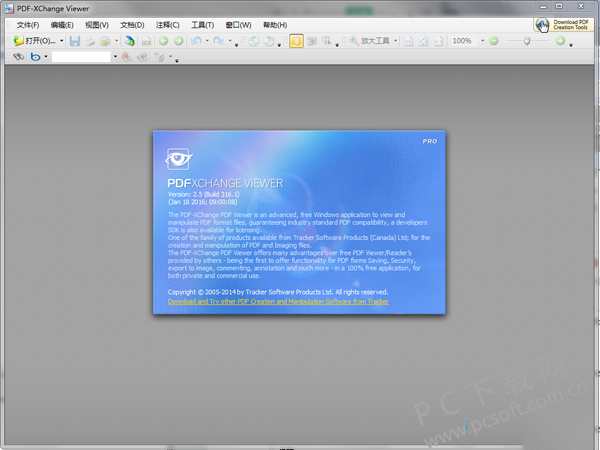600x450 pixels.
Task: Click the zoom slider handle
Action: tap(527, 41)
